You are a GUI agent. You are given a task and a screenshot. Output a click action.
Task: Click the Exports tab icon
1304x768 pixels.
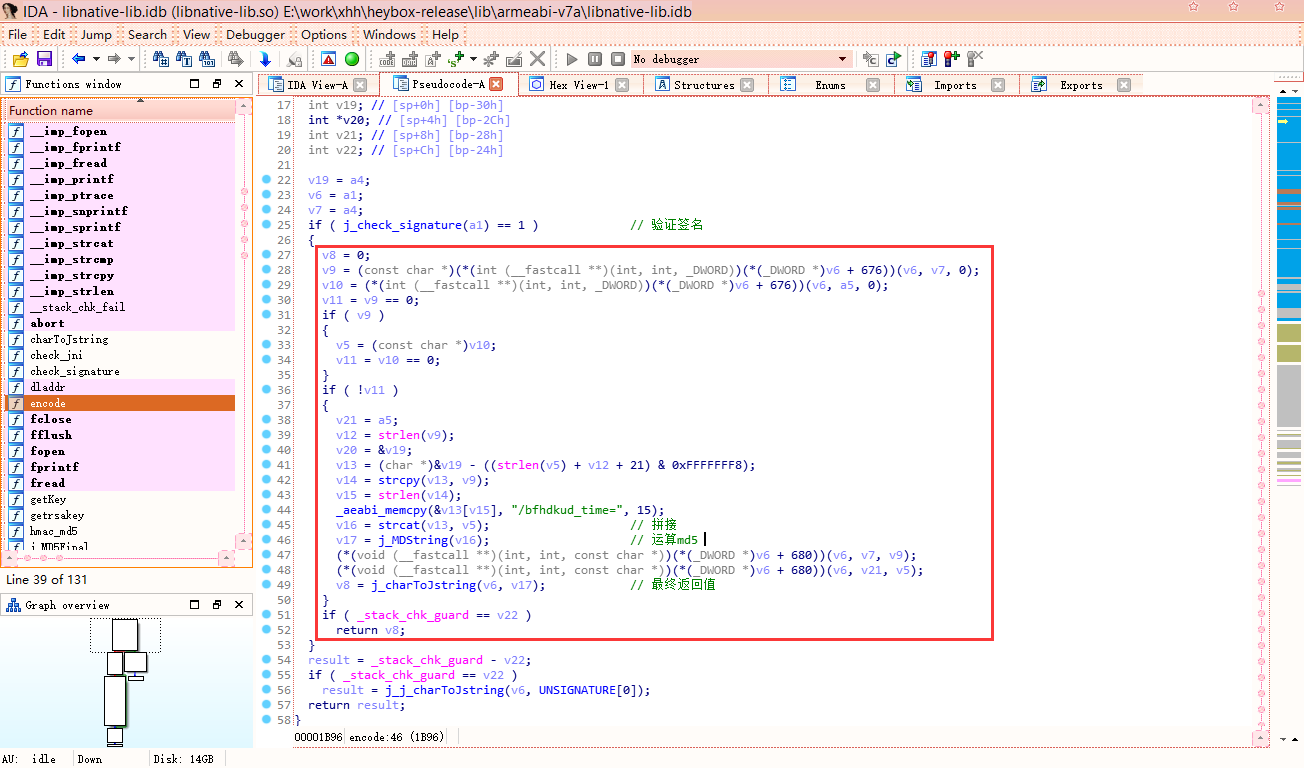1039,85
